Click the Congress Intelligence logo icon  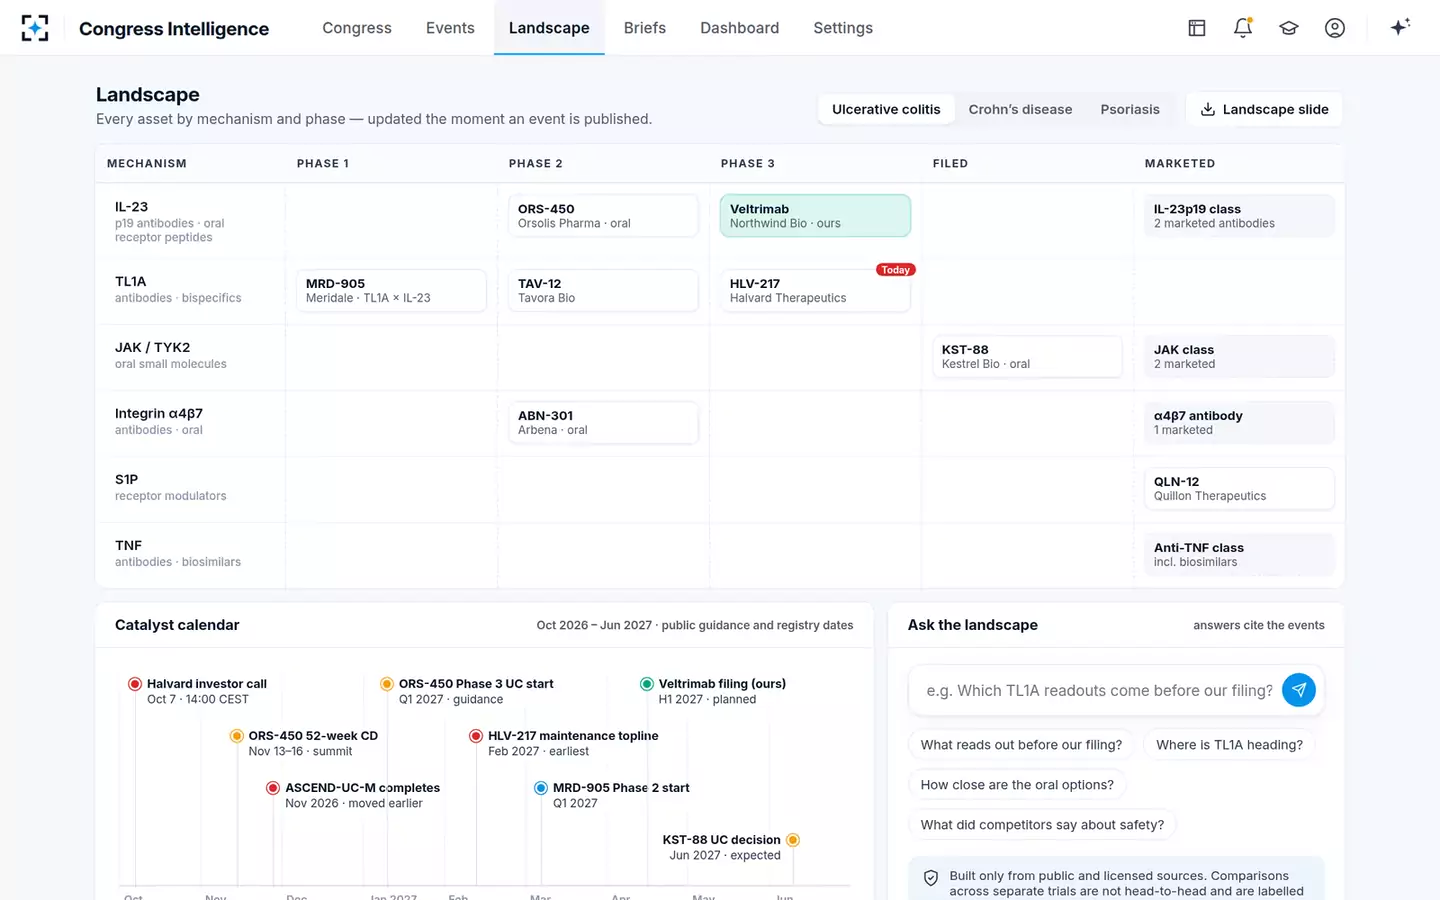(35, 28)
